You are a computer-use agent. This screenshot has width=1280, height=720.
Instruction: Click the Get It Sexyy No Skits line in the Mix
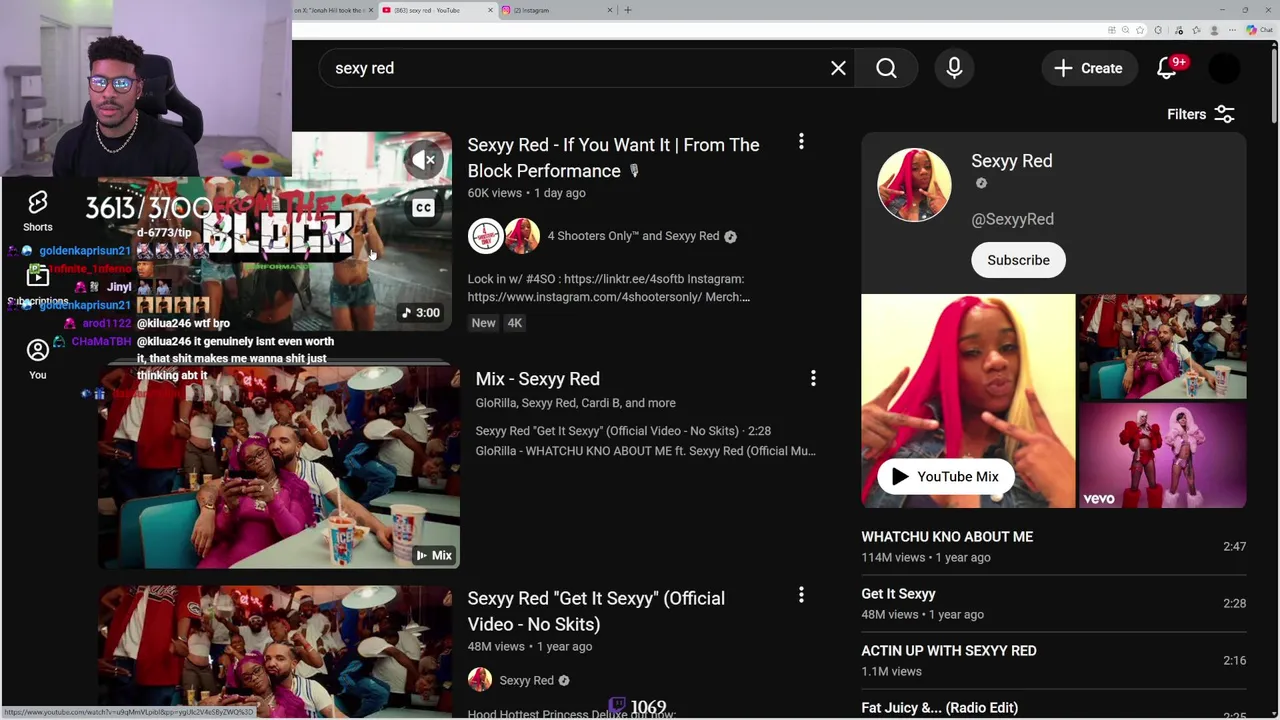click(623, 431)
